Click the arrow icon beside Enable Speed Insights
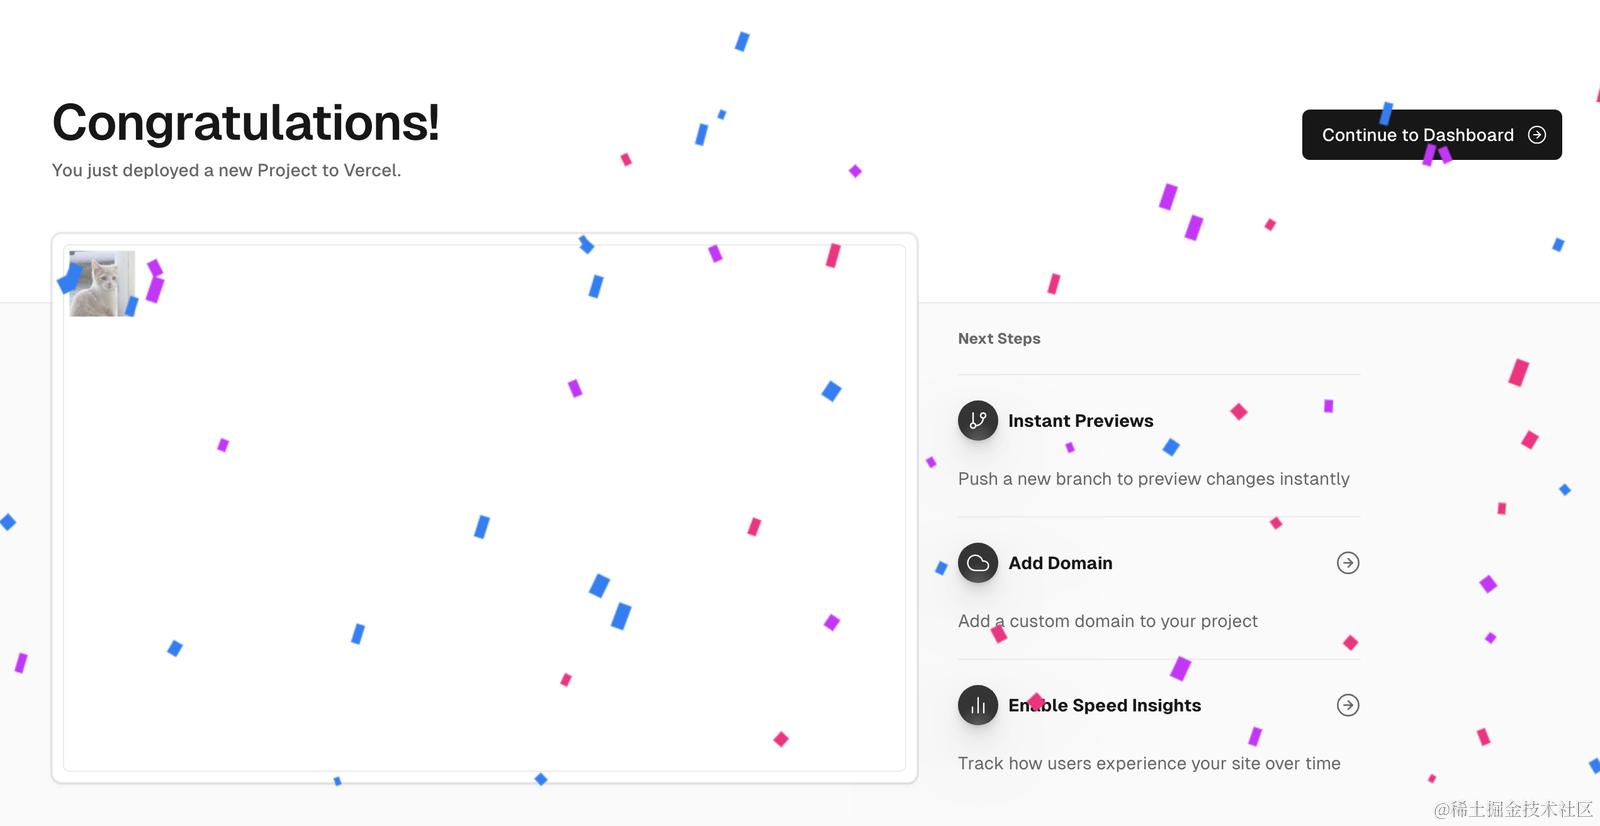 (1348, 705)
